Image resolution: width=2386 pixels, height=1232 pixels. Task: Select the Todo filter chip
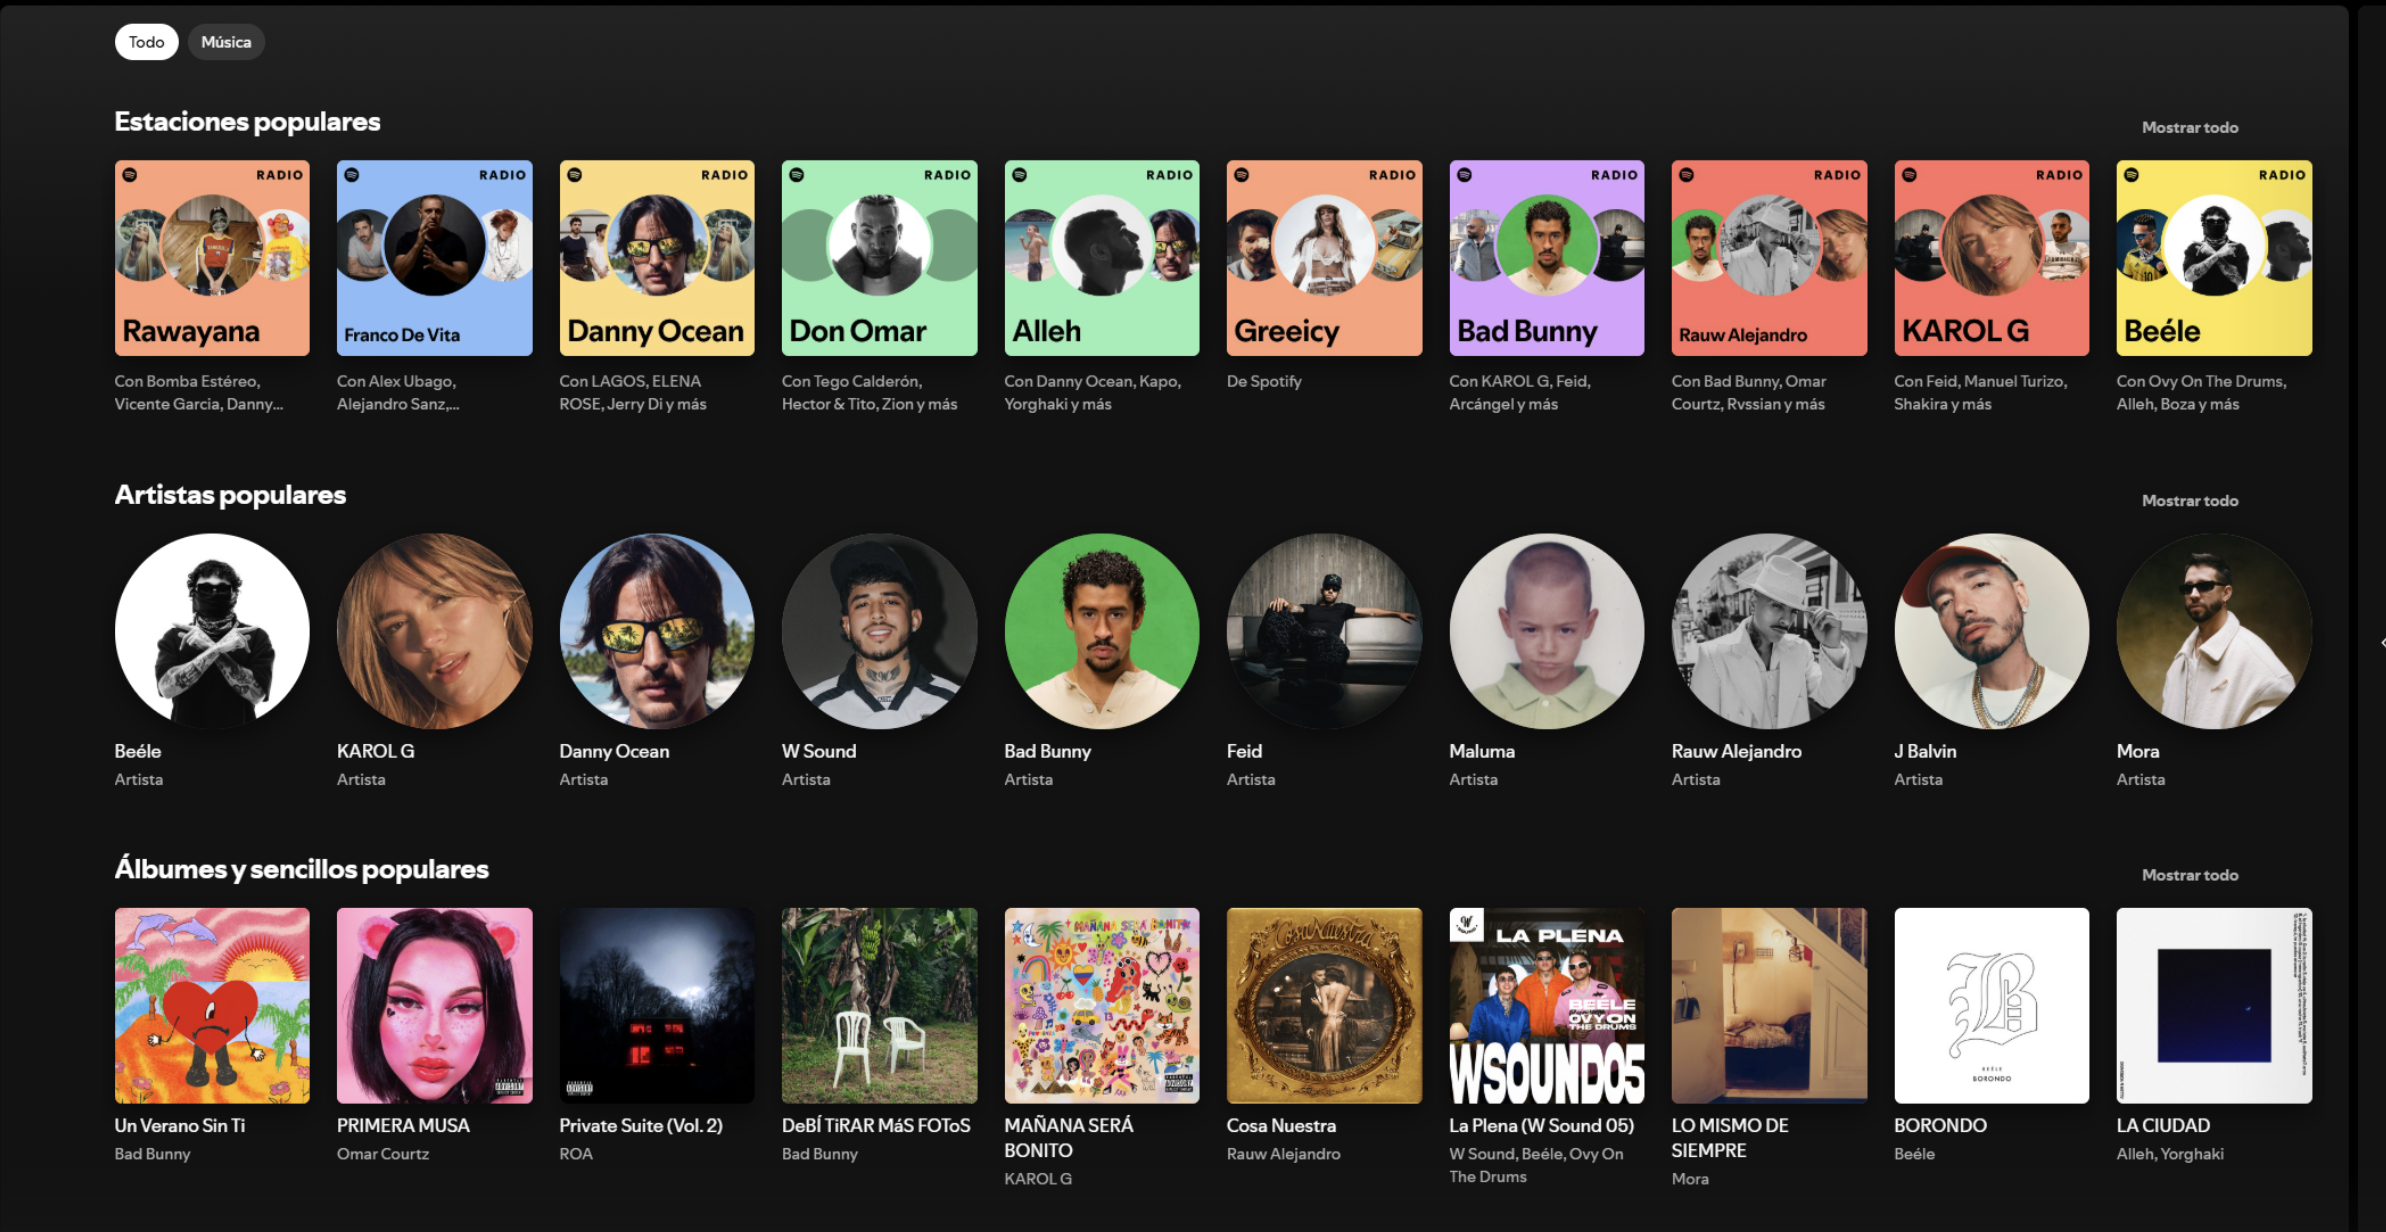click(x=146, y=42)
